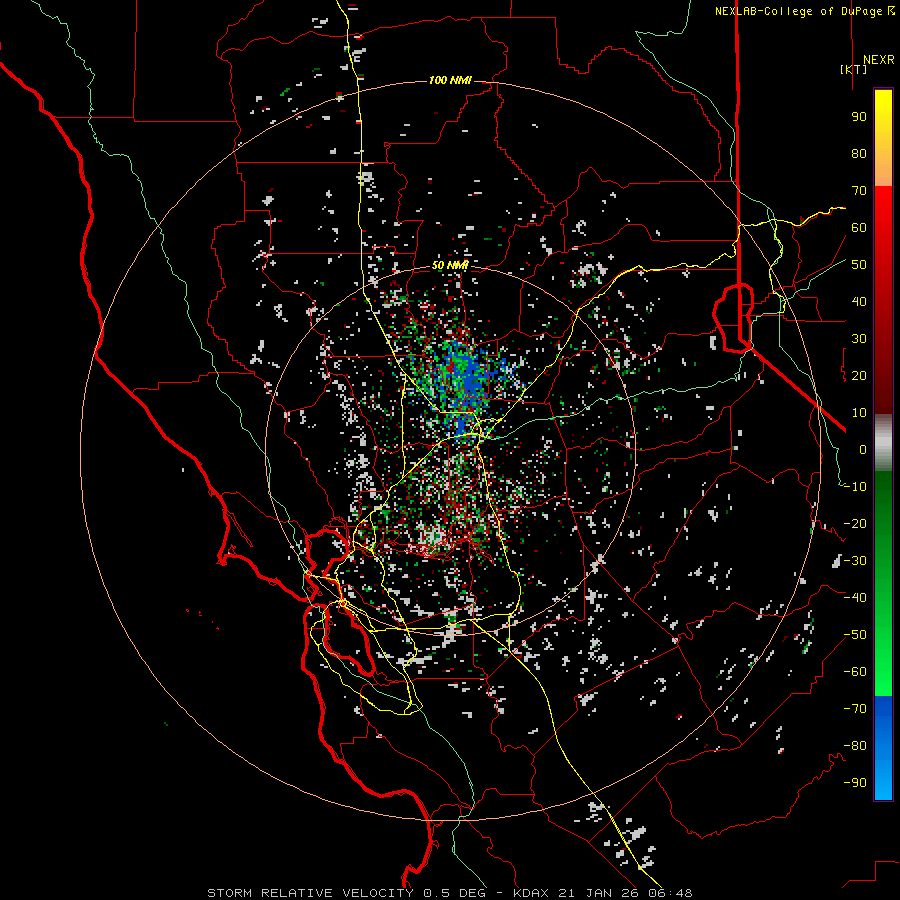
Task: Click the 0 scale value
Action: click(863, 450)
